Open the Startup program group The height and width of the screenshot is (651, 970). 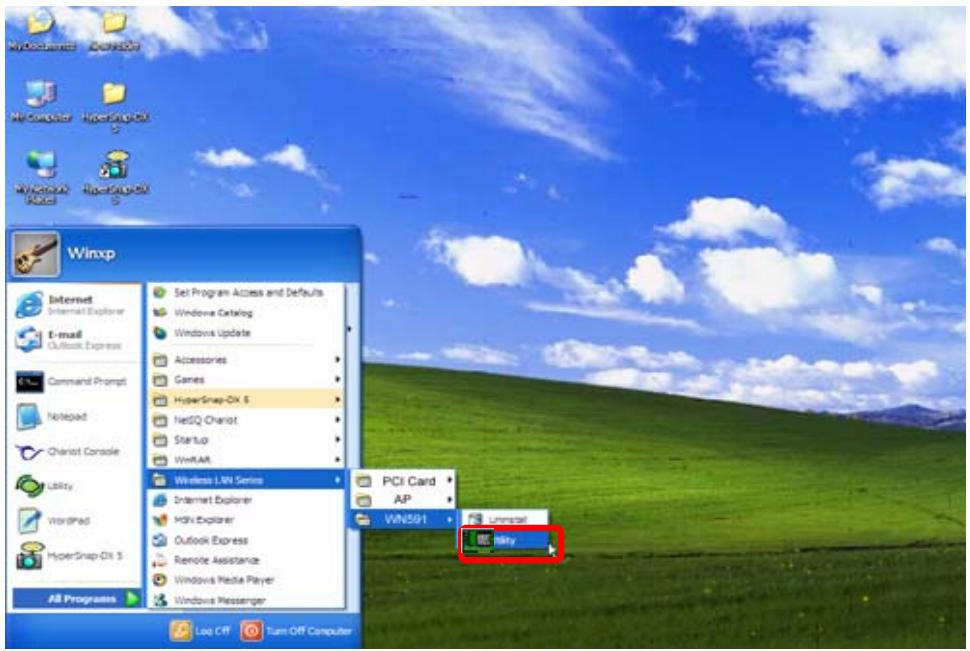click(x=246, y=439)
